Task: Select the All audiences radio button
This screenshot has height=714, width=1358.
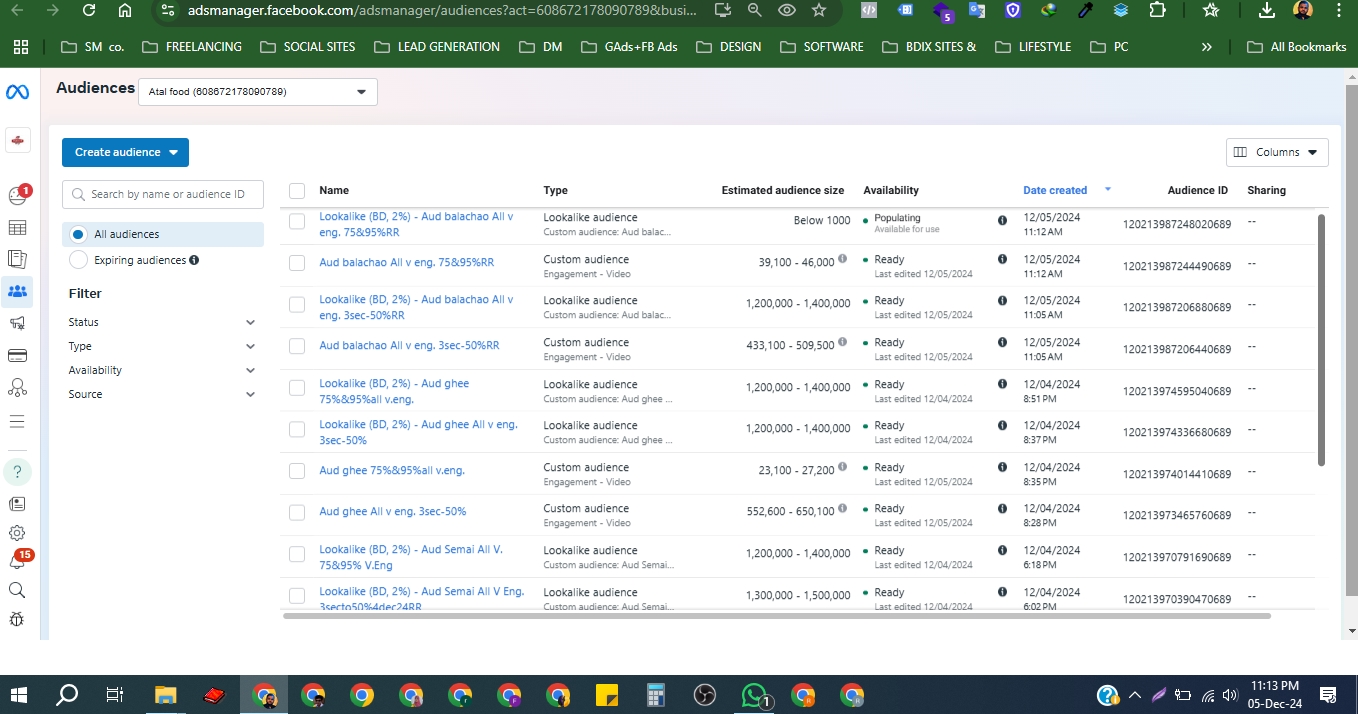Action: coord(78,234)
